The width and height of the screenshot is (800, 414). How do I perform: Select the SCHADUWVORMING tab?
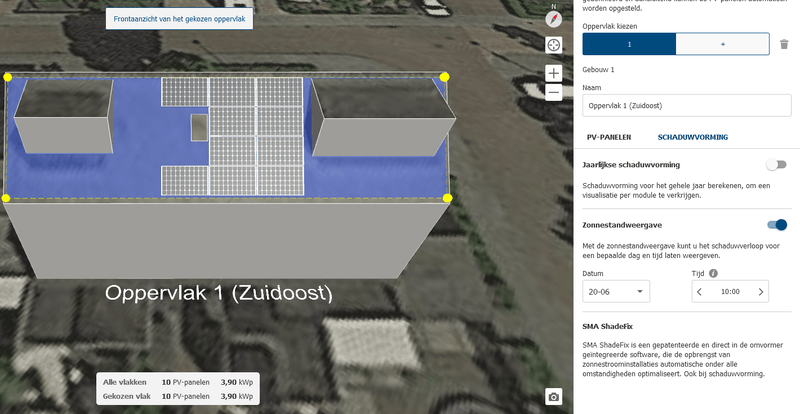692,137
